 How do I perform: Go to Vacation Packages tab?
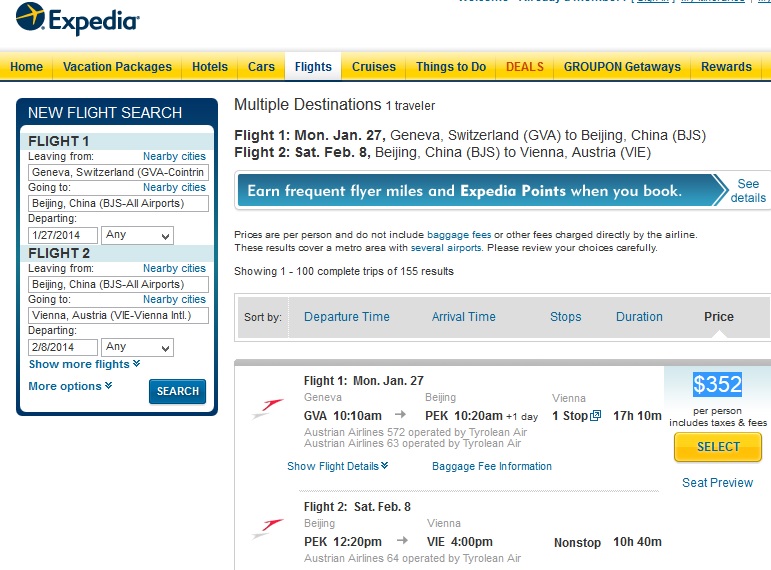[117, 67]
